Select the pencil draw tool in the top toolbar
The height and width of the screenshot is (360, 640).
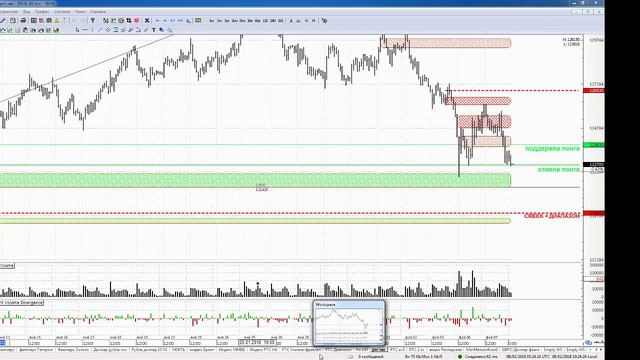[2, 20]
